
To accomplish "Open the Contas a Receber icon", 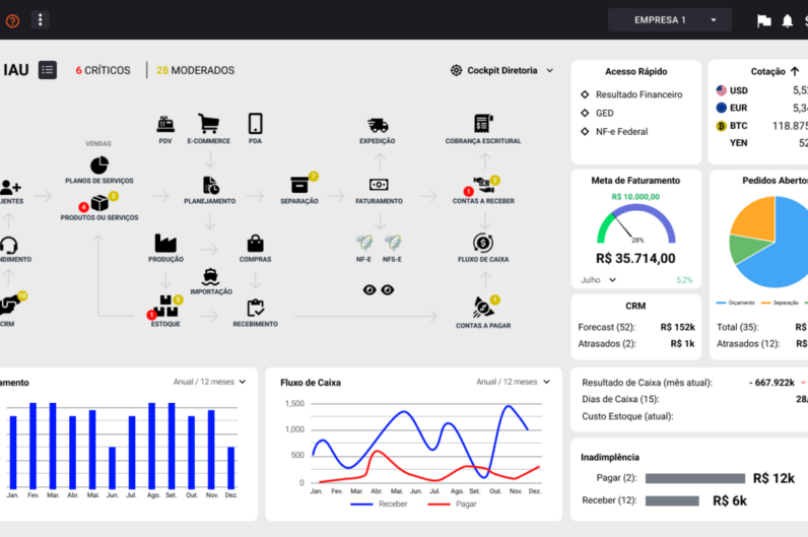I will coord(483,184).
